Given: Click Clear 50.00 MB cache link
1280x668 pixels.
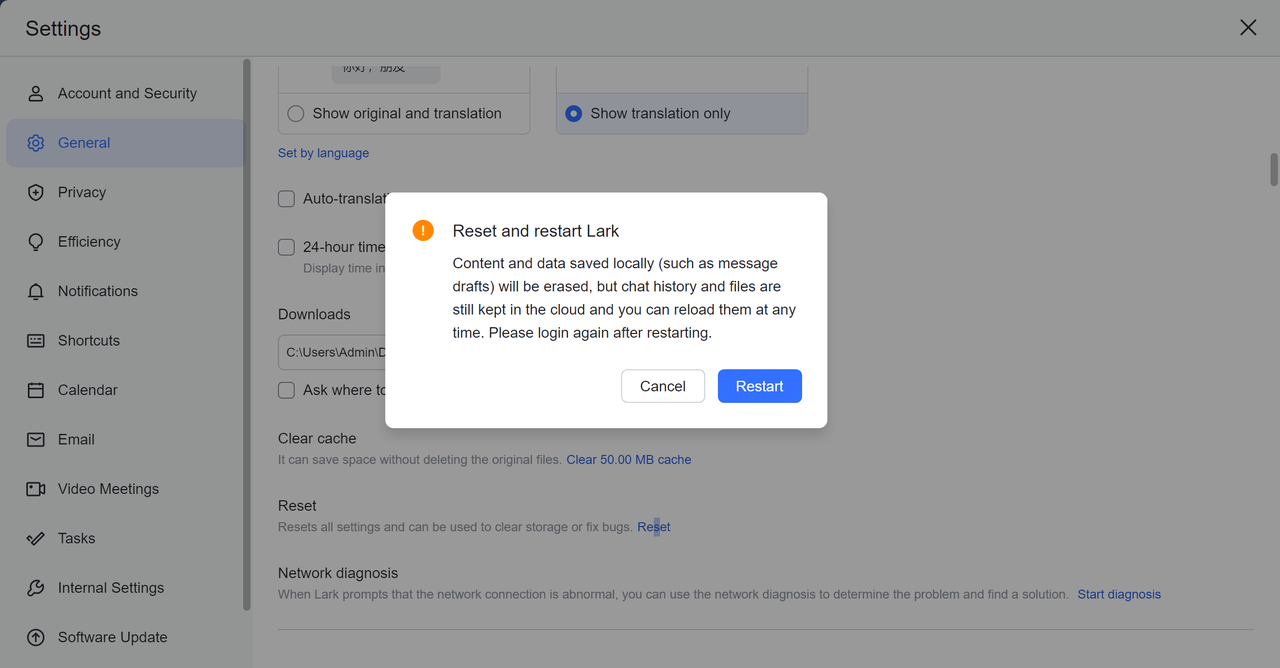Looking at the screenshot, I should [628, 460].
